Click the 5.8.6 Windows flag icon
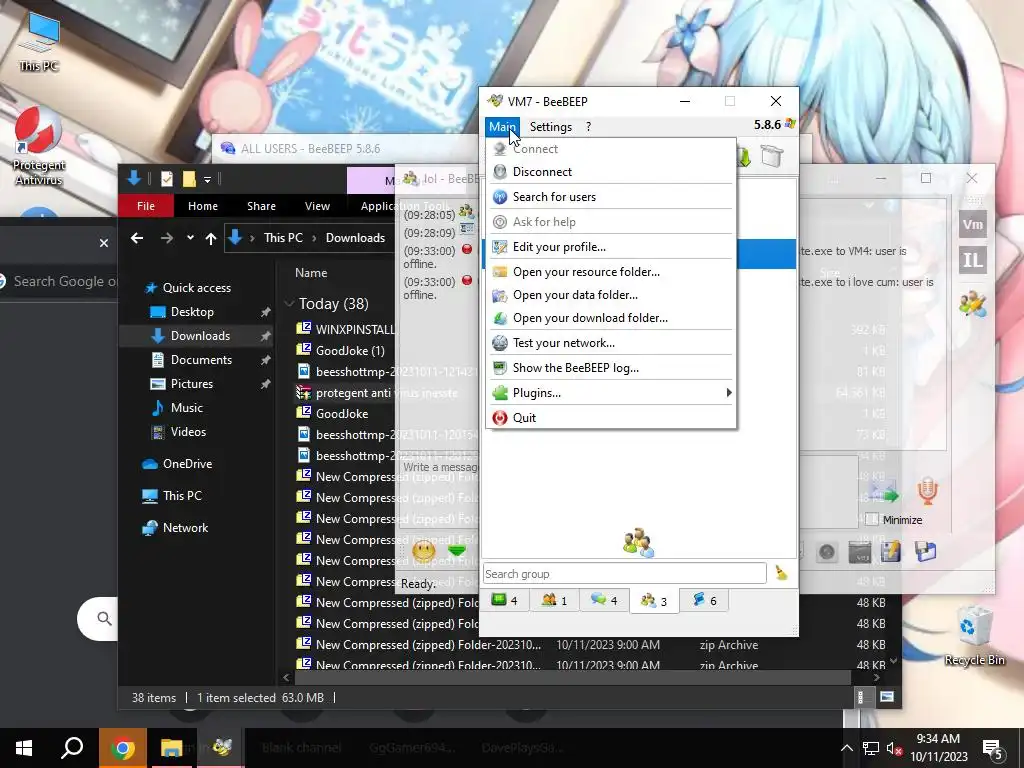Image resolution: width=1024 pixels, height=768 pixels. click(x=790, y=124)
